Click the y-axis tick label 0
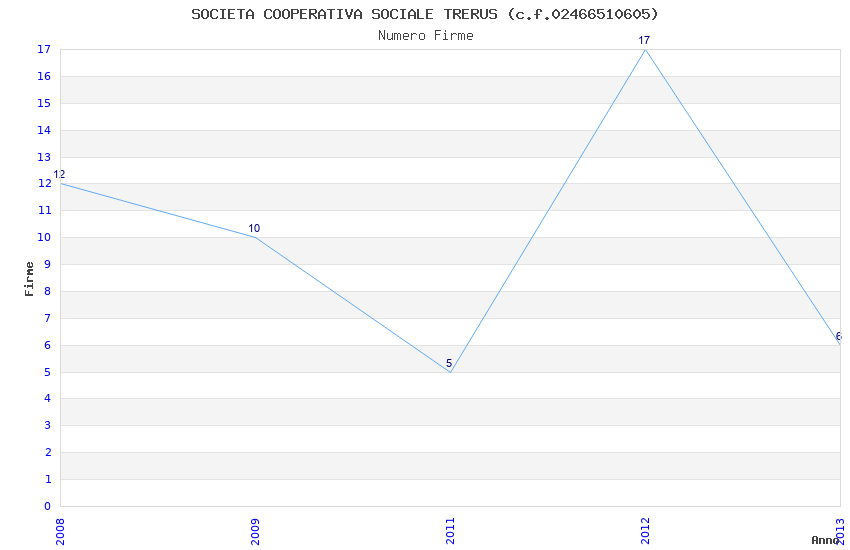This screenshot has width=850, height=550. [x=48, y=506]
